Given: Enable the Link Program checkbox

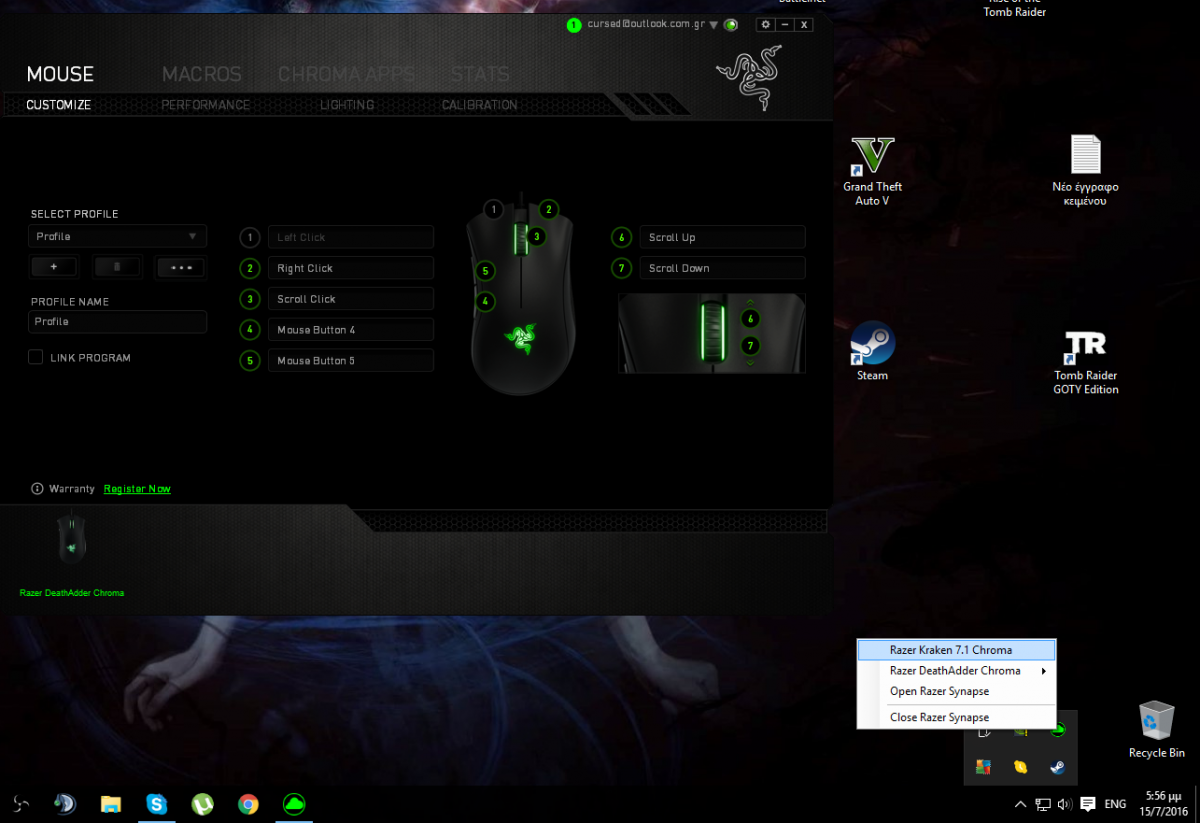Looking at the screenshot, I should pos(36,357).
